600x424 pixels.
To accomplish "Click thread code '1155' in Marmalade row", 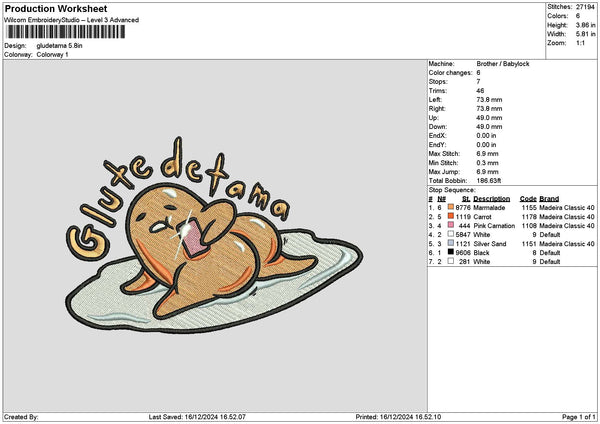I will pyautogui.click(x=529, y=208).
